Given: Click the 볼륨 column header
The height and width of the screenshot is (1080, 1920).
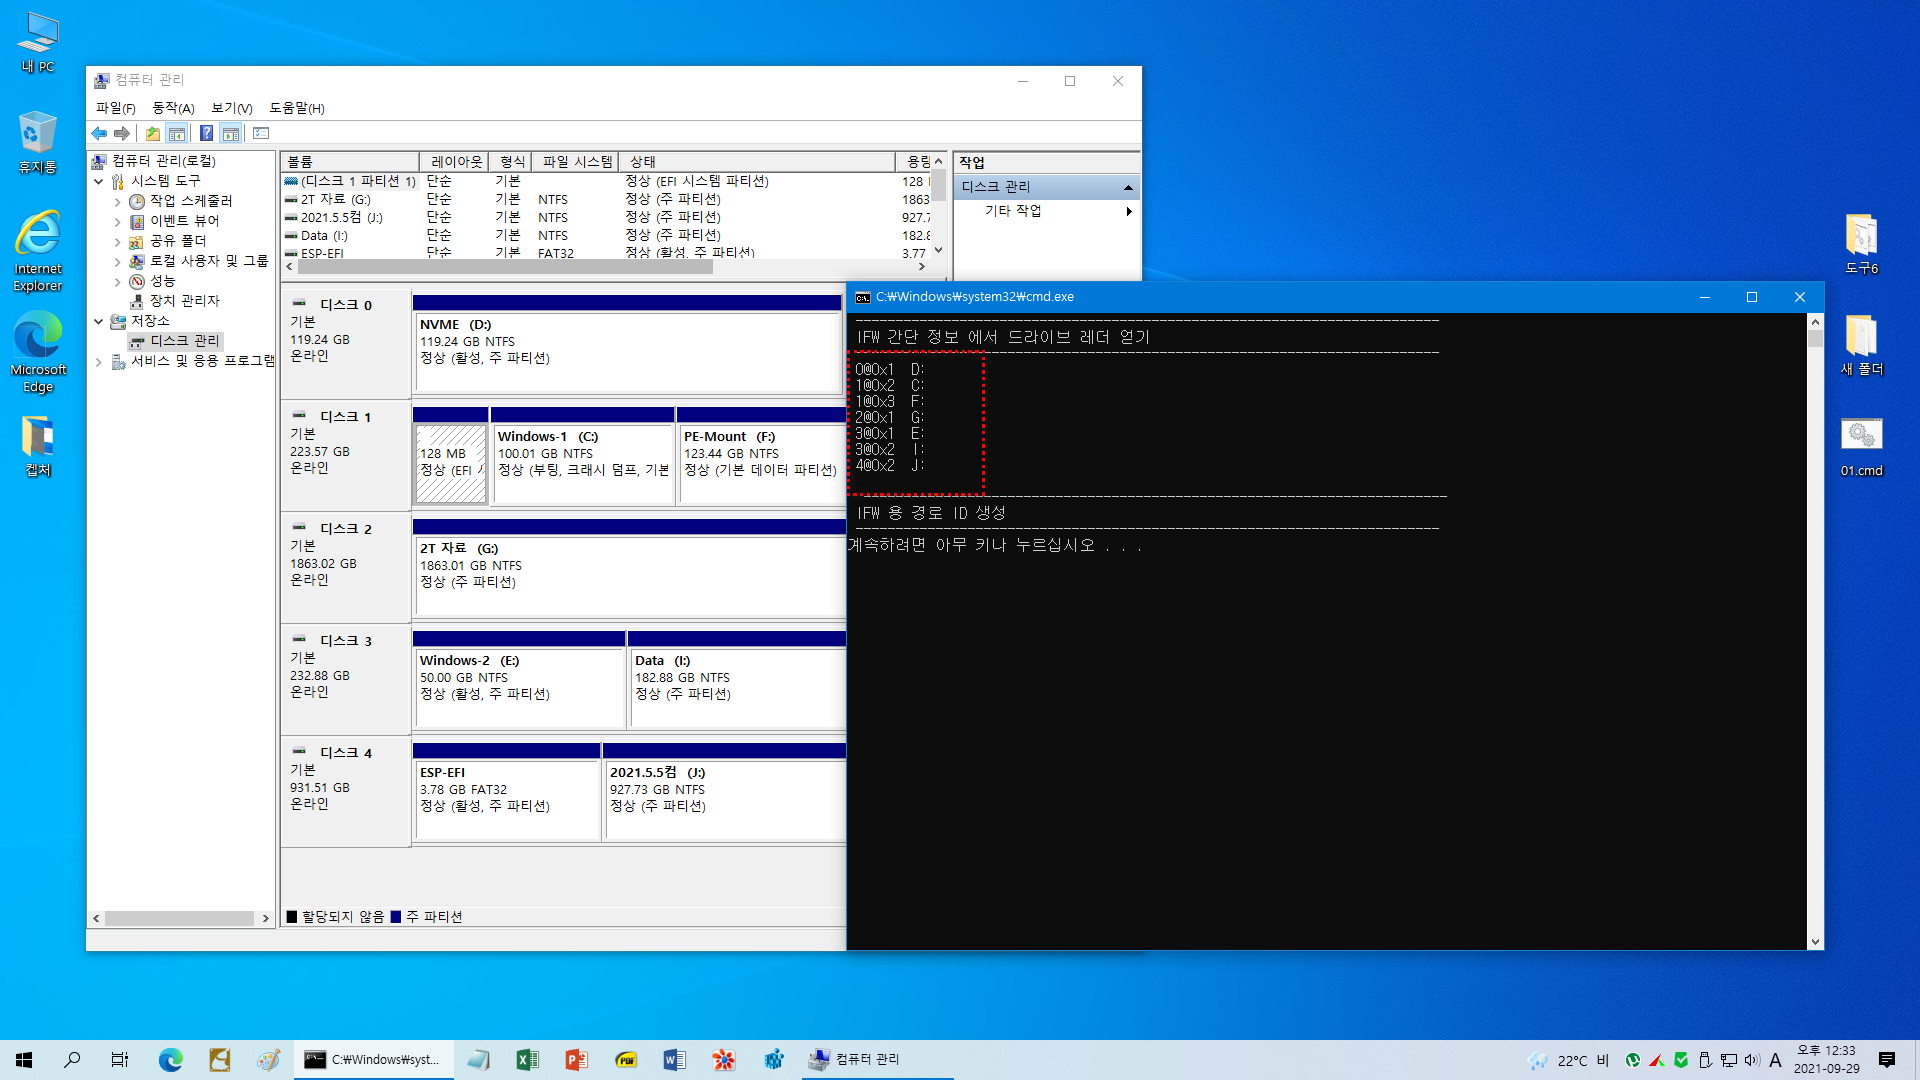Looking at the screenshot, I should point(350,162).
